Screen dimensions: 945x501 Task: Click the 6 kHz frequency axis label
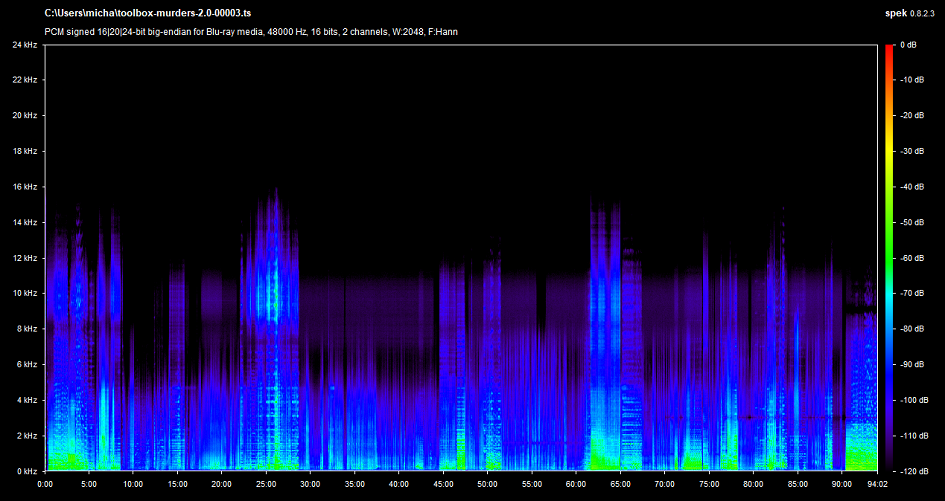[x=27, y=364]
